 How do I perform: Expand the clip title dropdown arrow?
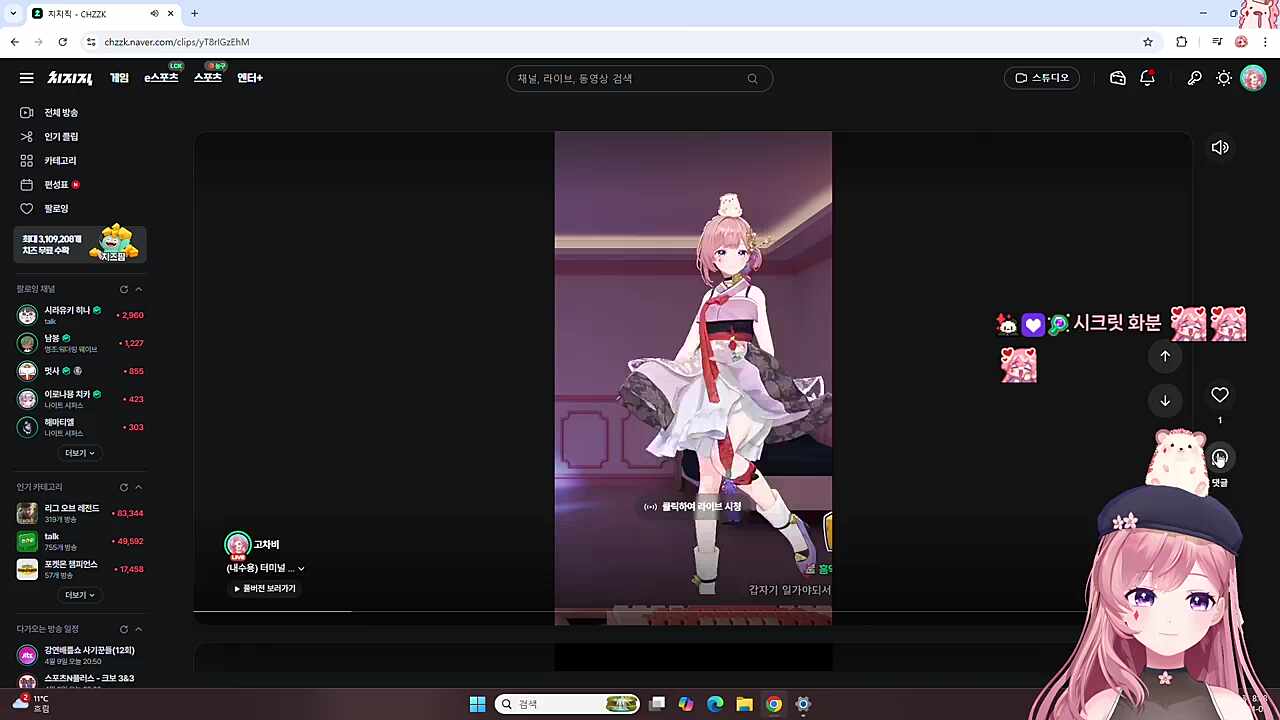301,569
